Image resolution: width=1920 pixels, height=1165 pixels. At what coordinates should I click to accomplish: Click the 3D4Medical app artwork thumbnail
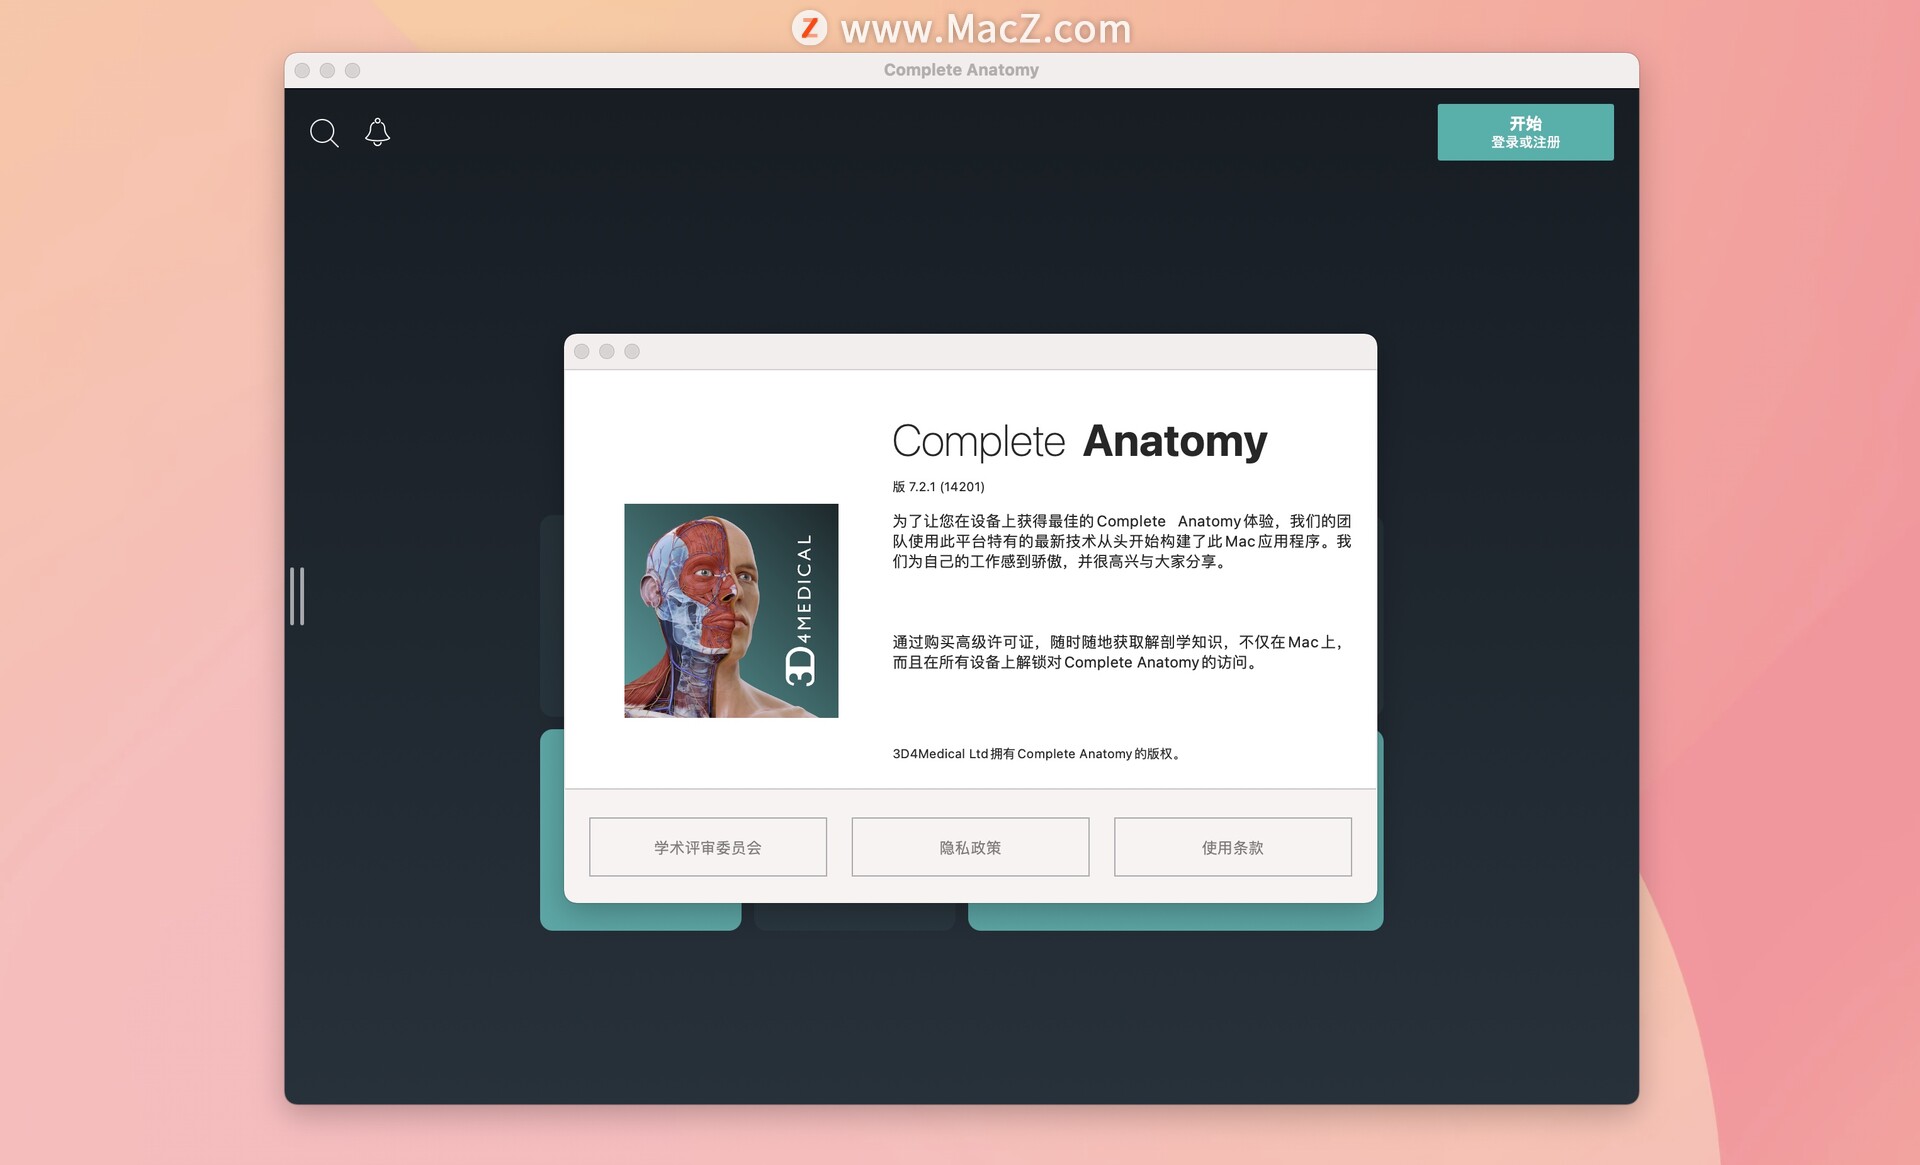pos(731,611)
